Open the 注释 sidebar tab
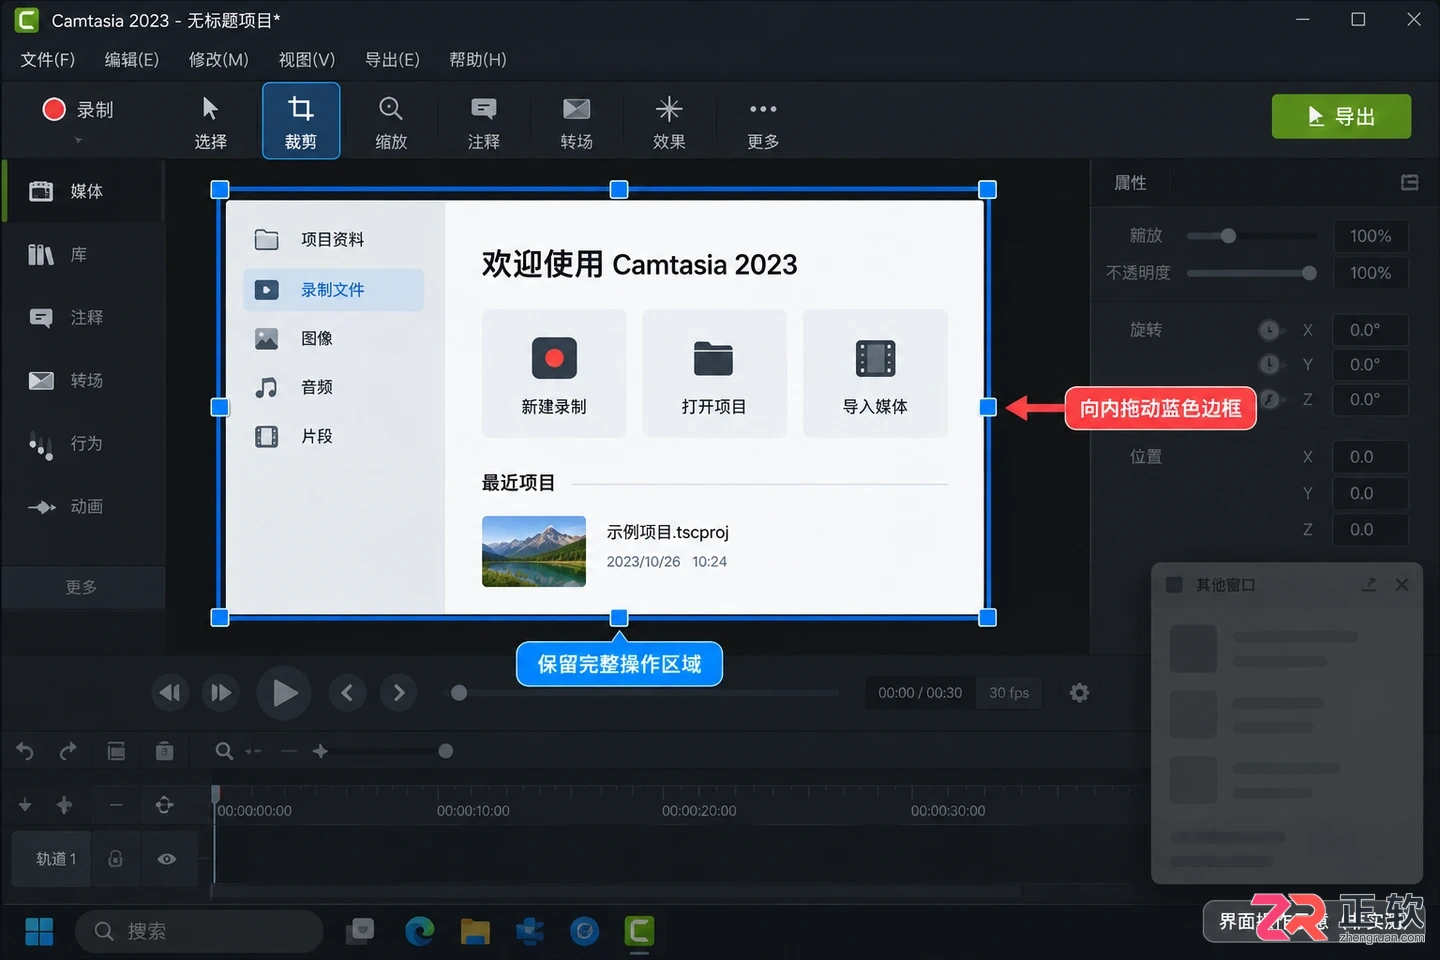This screenshot has height=960, width=1440. [x=84, y=318]
